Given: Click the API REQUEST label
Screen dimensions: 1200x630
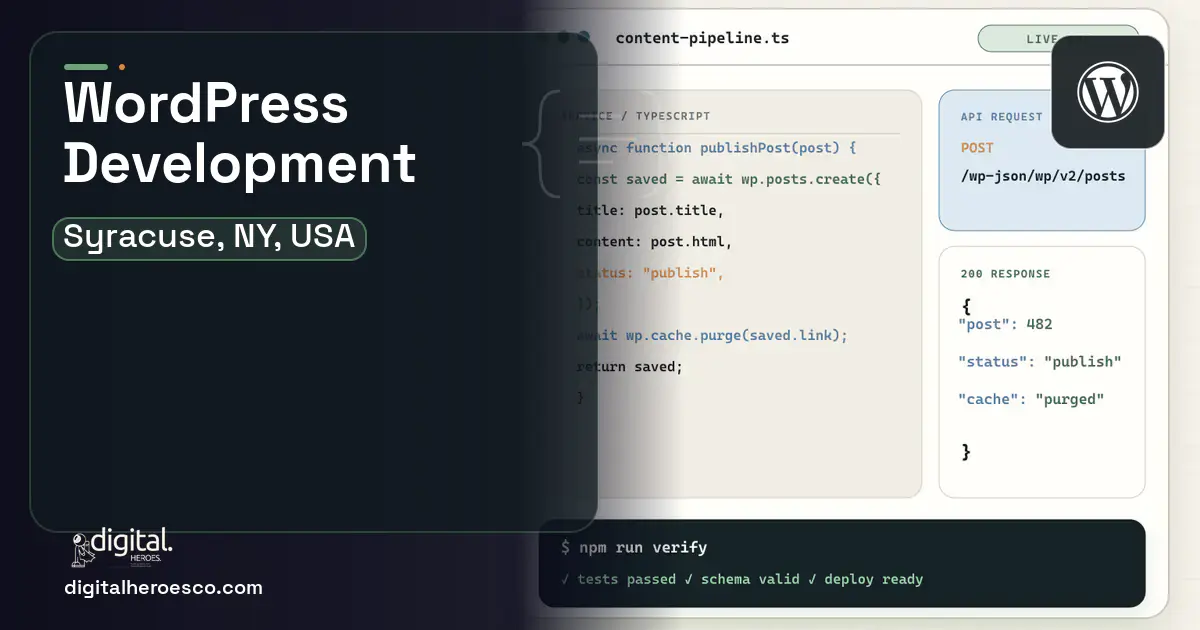Looking at the screenshot, I should click(x=1002, y=117).
